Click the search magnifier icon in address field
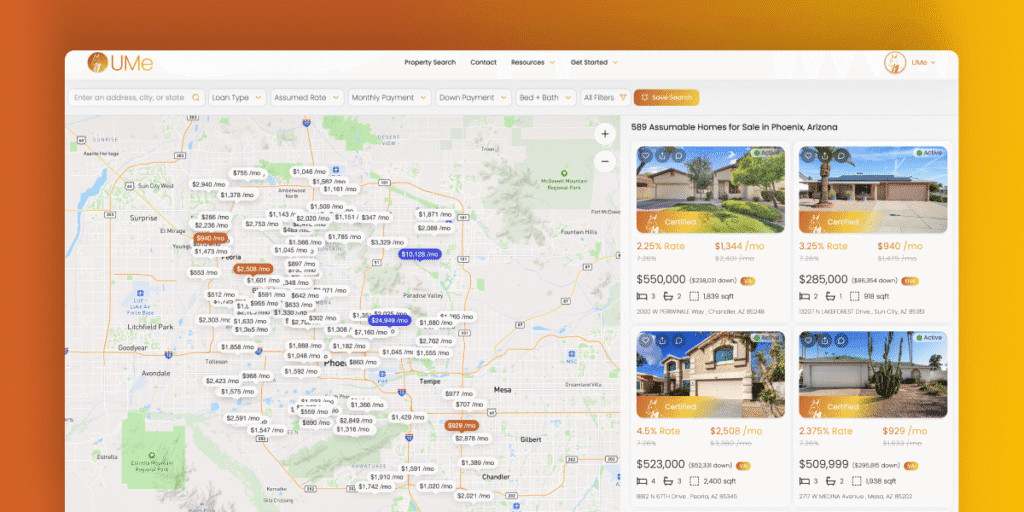The width and height of the screenshot is (1024, 512). pyautogui.click(x=196, y=98)
